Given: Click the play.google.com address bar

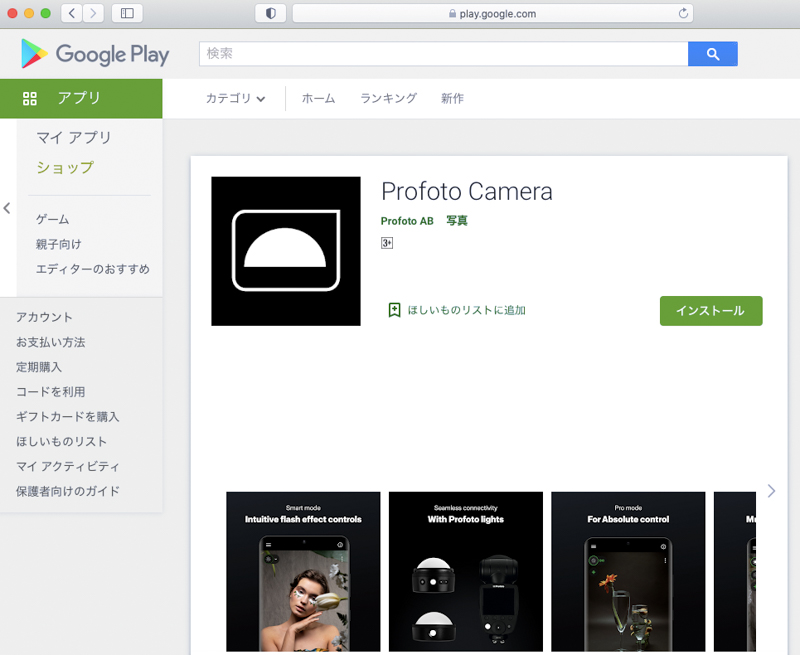Looking at the screenshot, I should [x=492, y=13].
